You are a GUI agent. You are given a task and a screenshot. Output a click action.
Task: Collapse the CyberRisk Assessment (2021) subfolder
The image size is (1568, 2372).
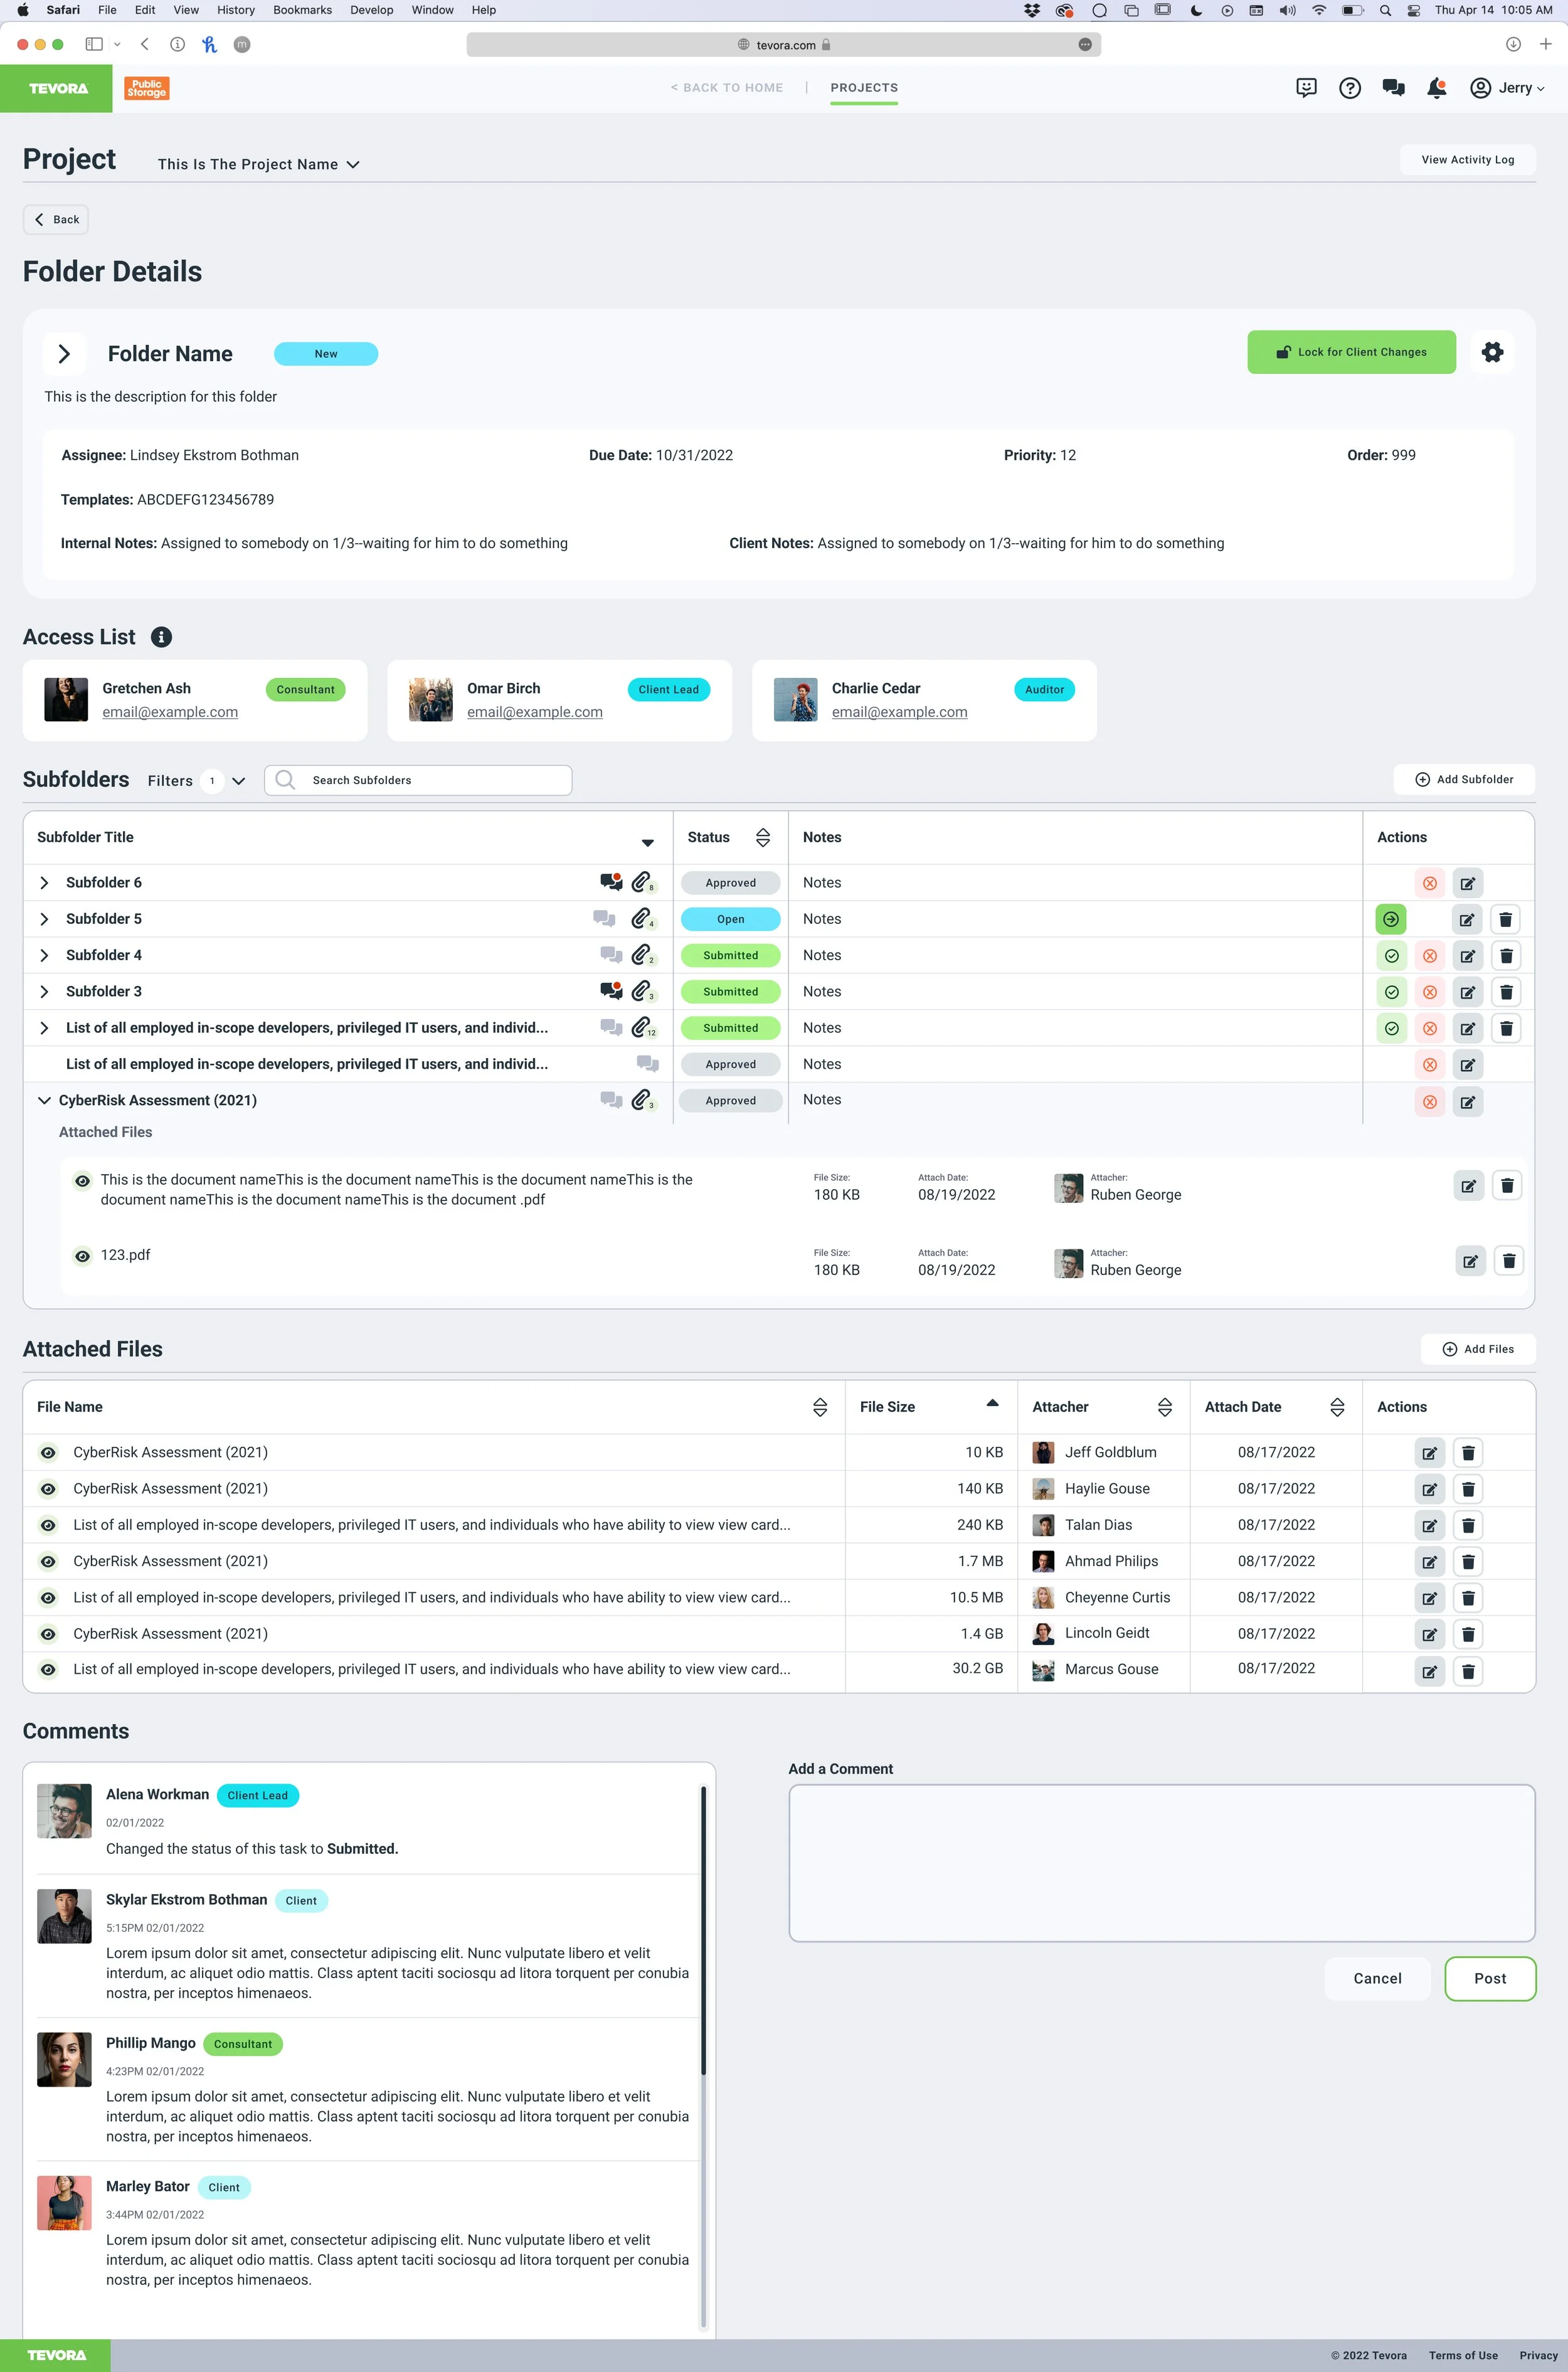(44, 1100)
